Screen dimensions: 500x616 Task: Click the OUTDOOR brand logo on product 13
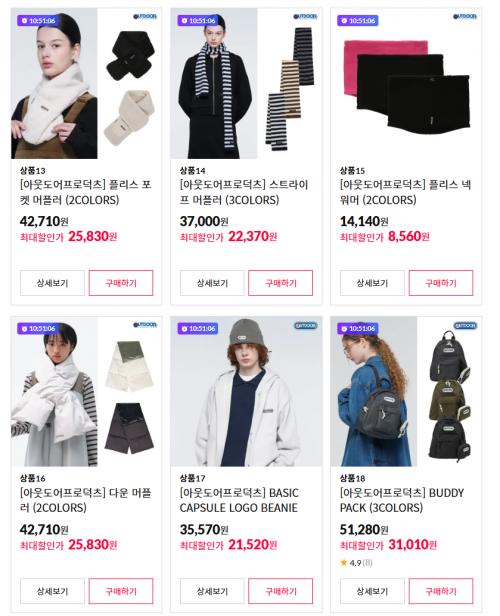[x=145, y=16]
